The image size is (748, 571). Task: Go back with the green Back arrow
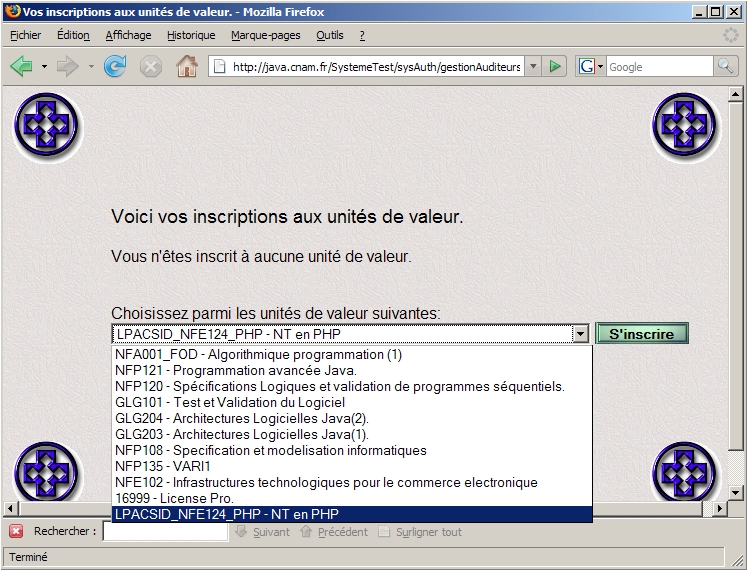21,66
